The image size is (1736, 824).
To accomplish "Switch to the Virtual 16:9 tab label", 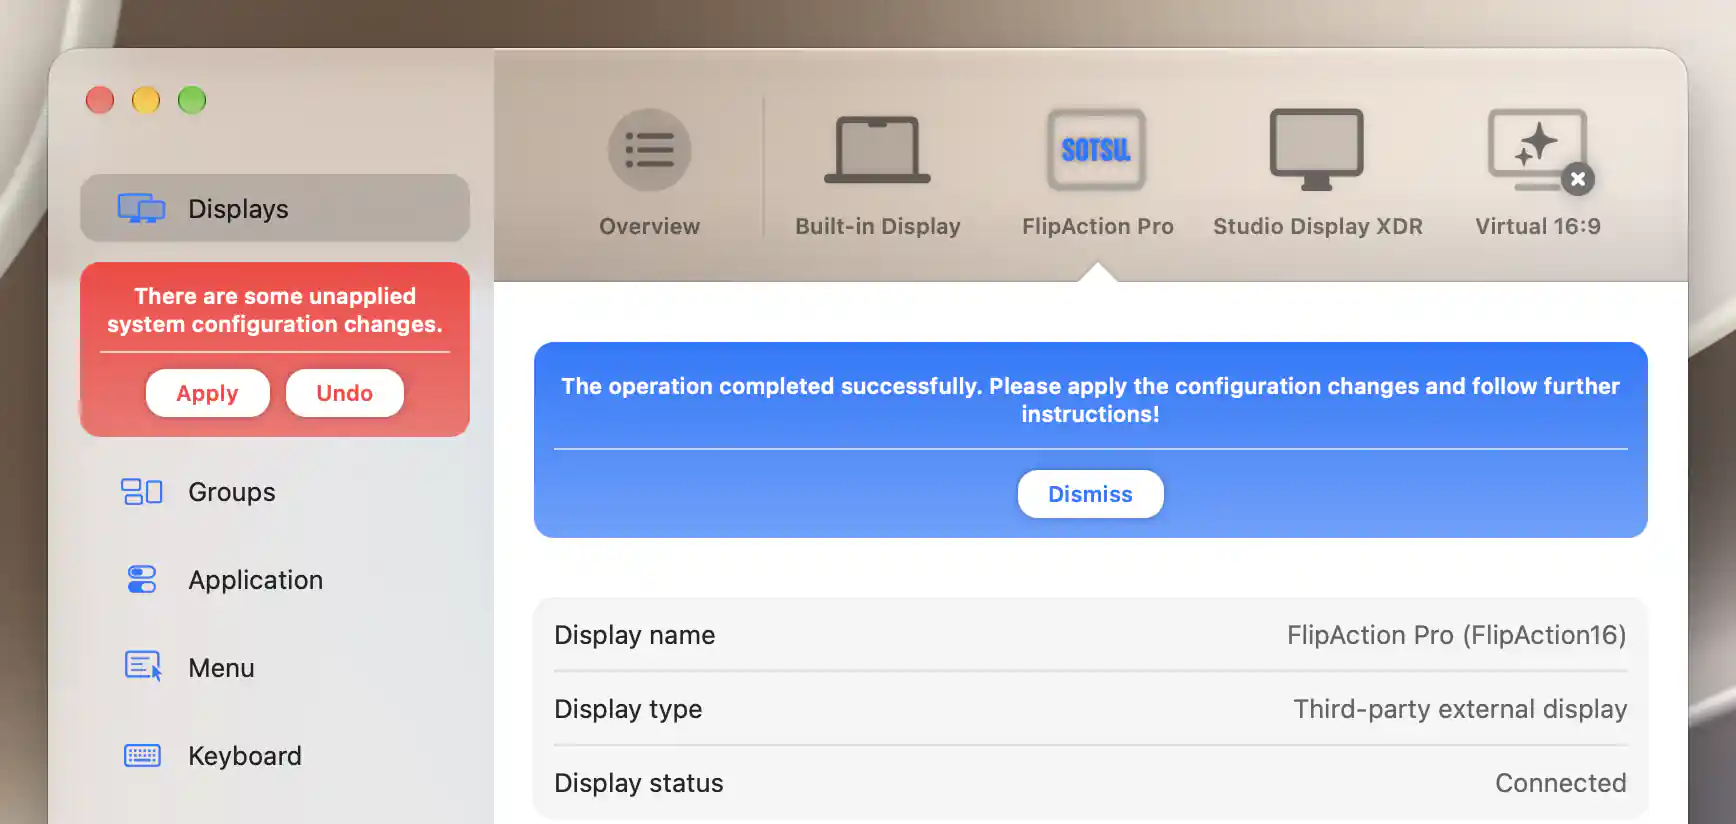I will [x=1537, y=226].
